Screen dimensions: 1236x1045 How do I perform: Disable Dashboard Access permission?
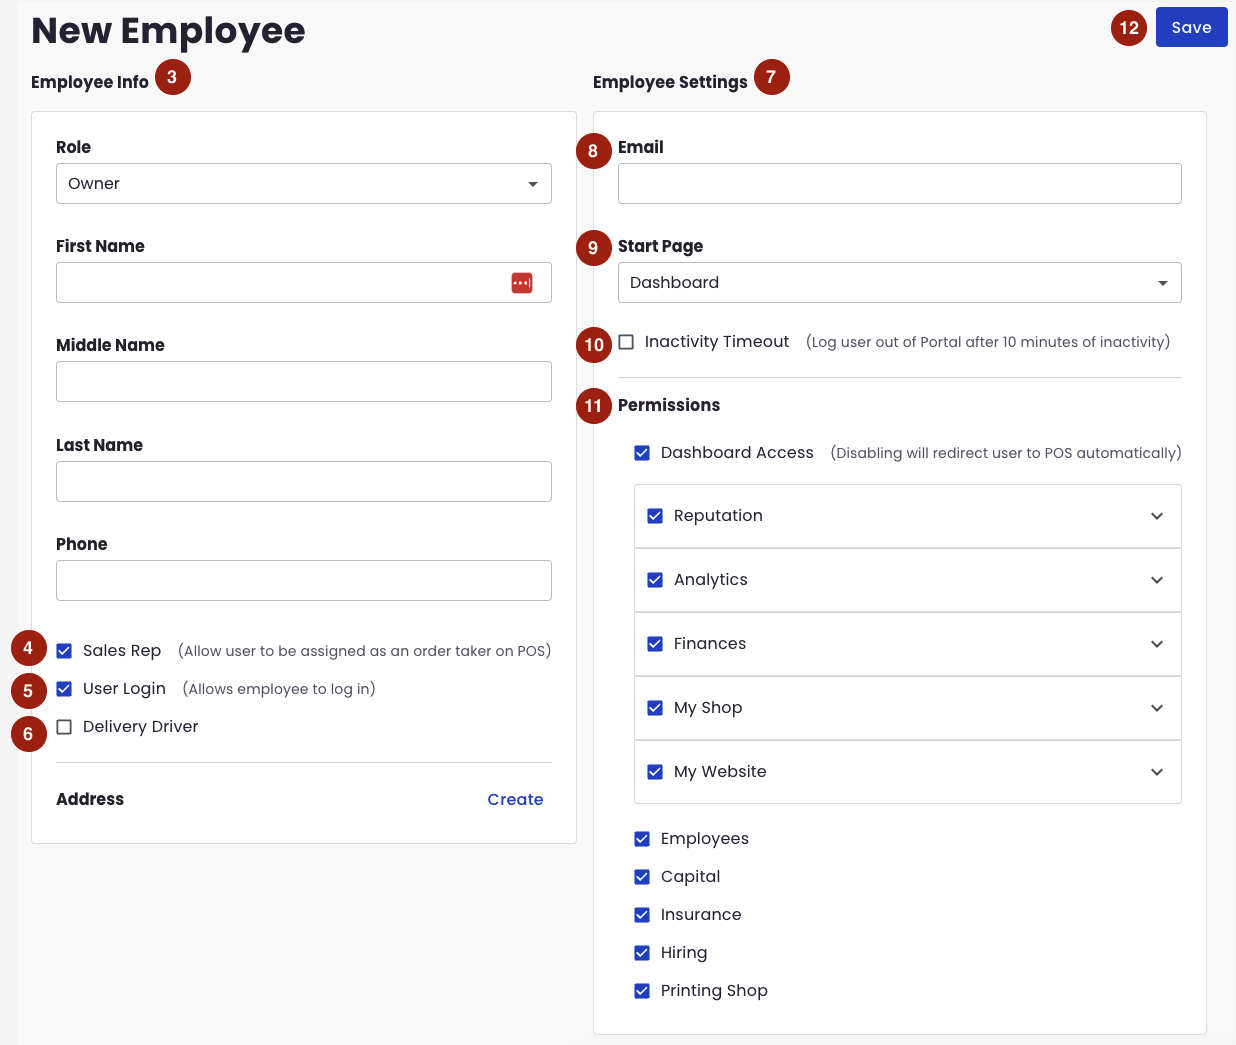[x=642, y=452]
